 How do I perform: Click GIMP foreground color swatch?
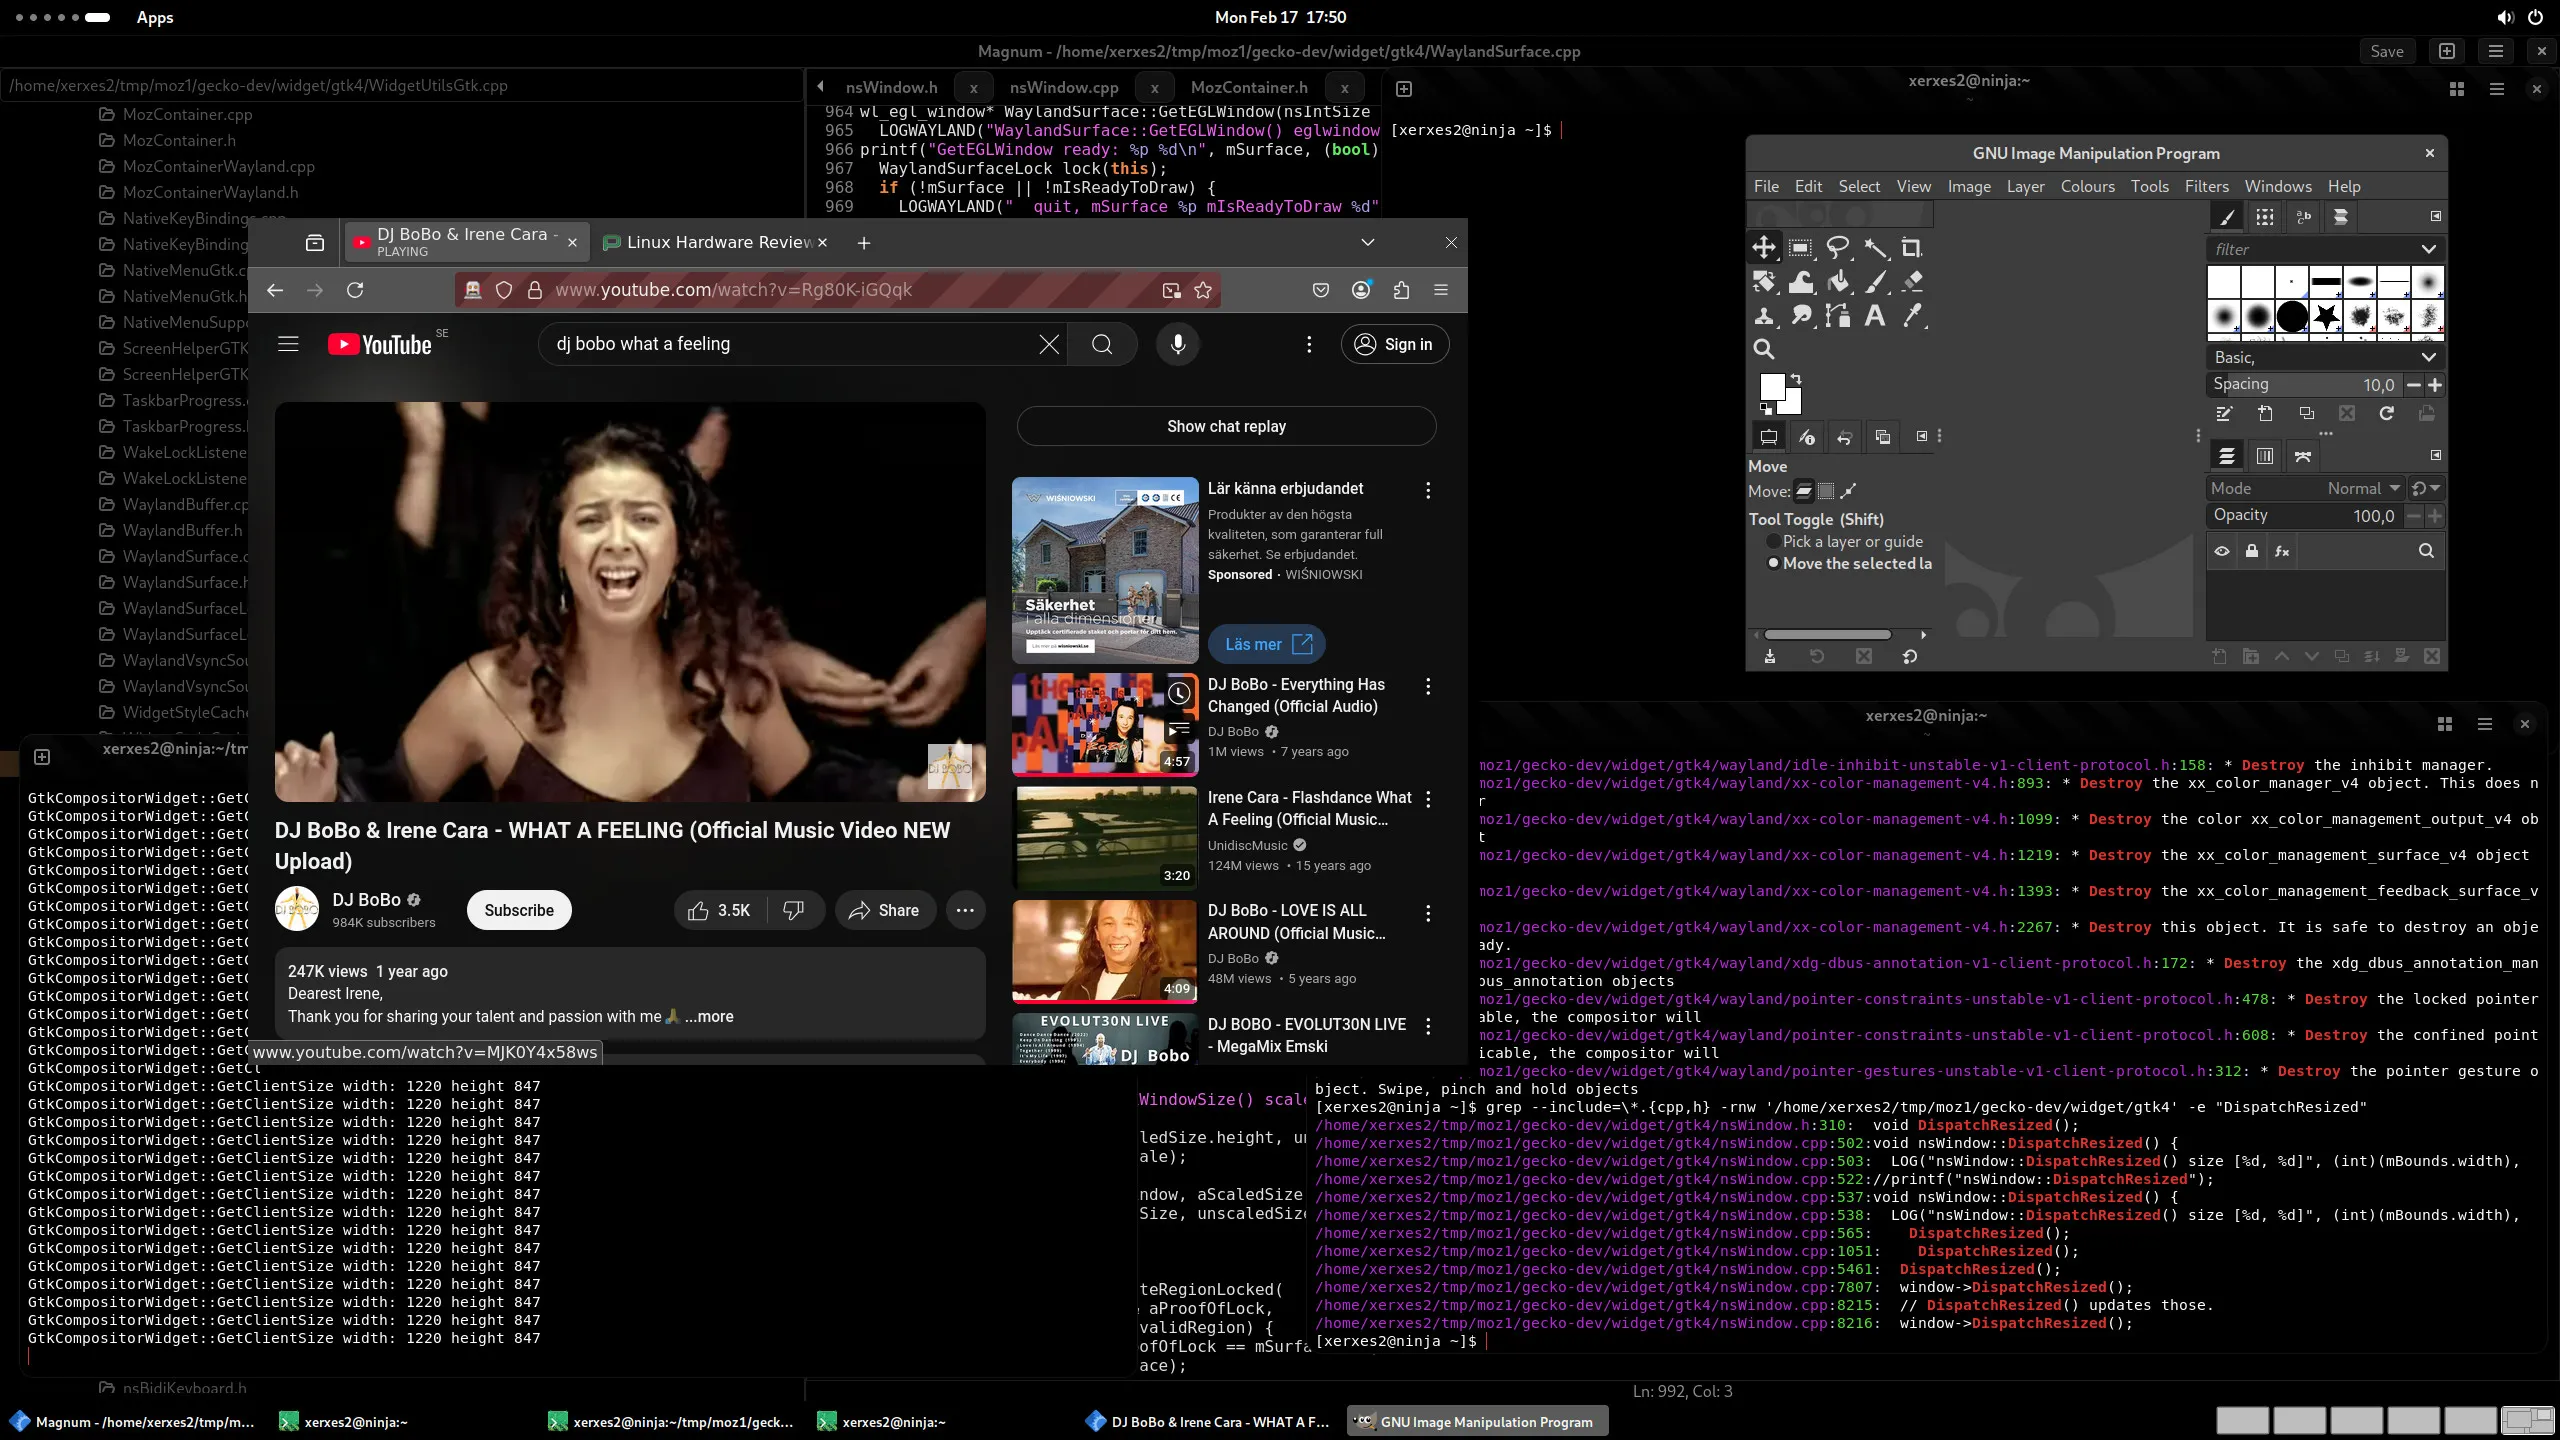click(x=1772, y=386)
